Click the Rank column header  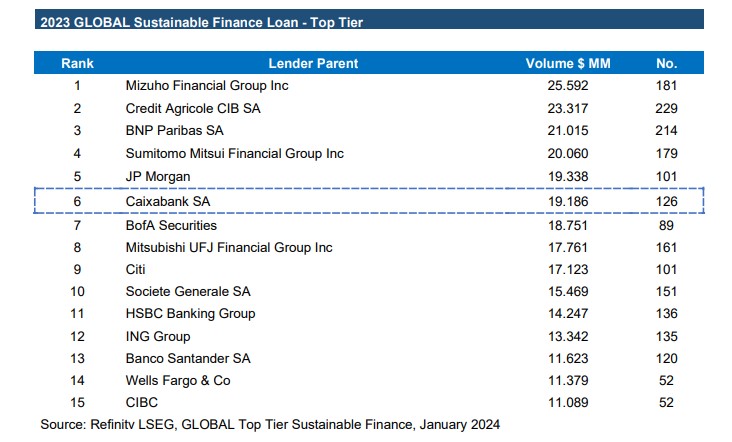click(x=77, y=63)
